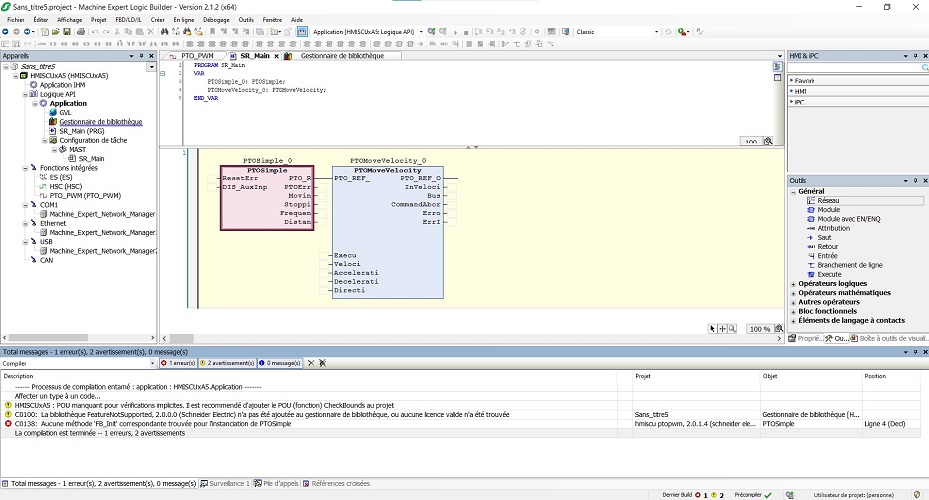Open the Débogage menu

click(216, 19)
